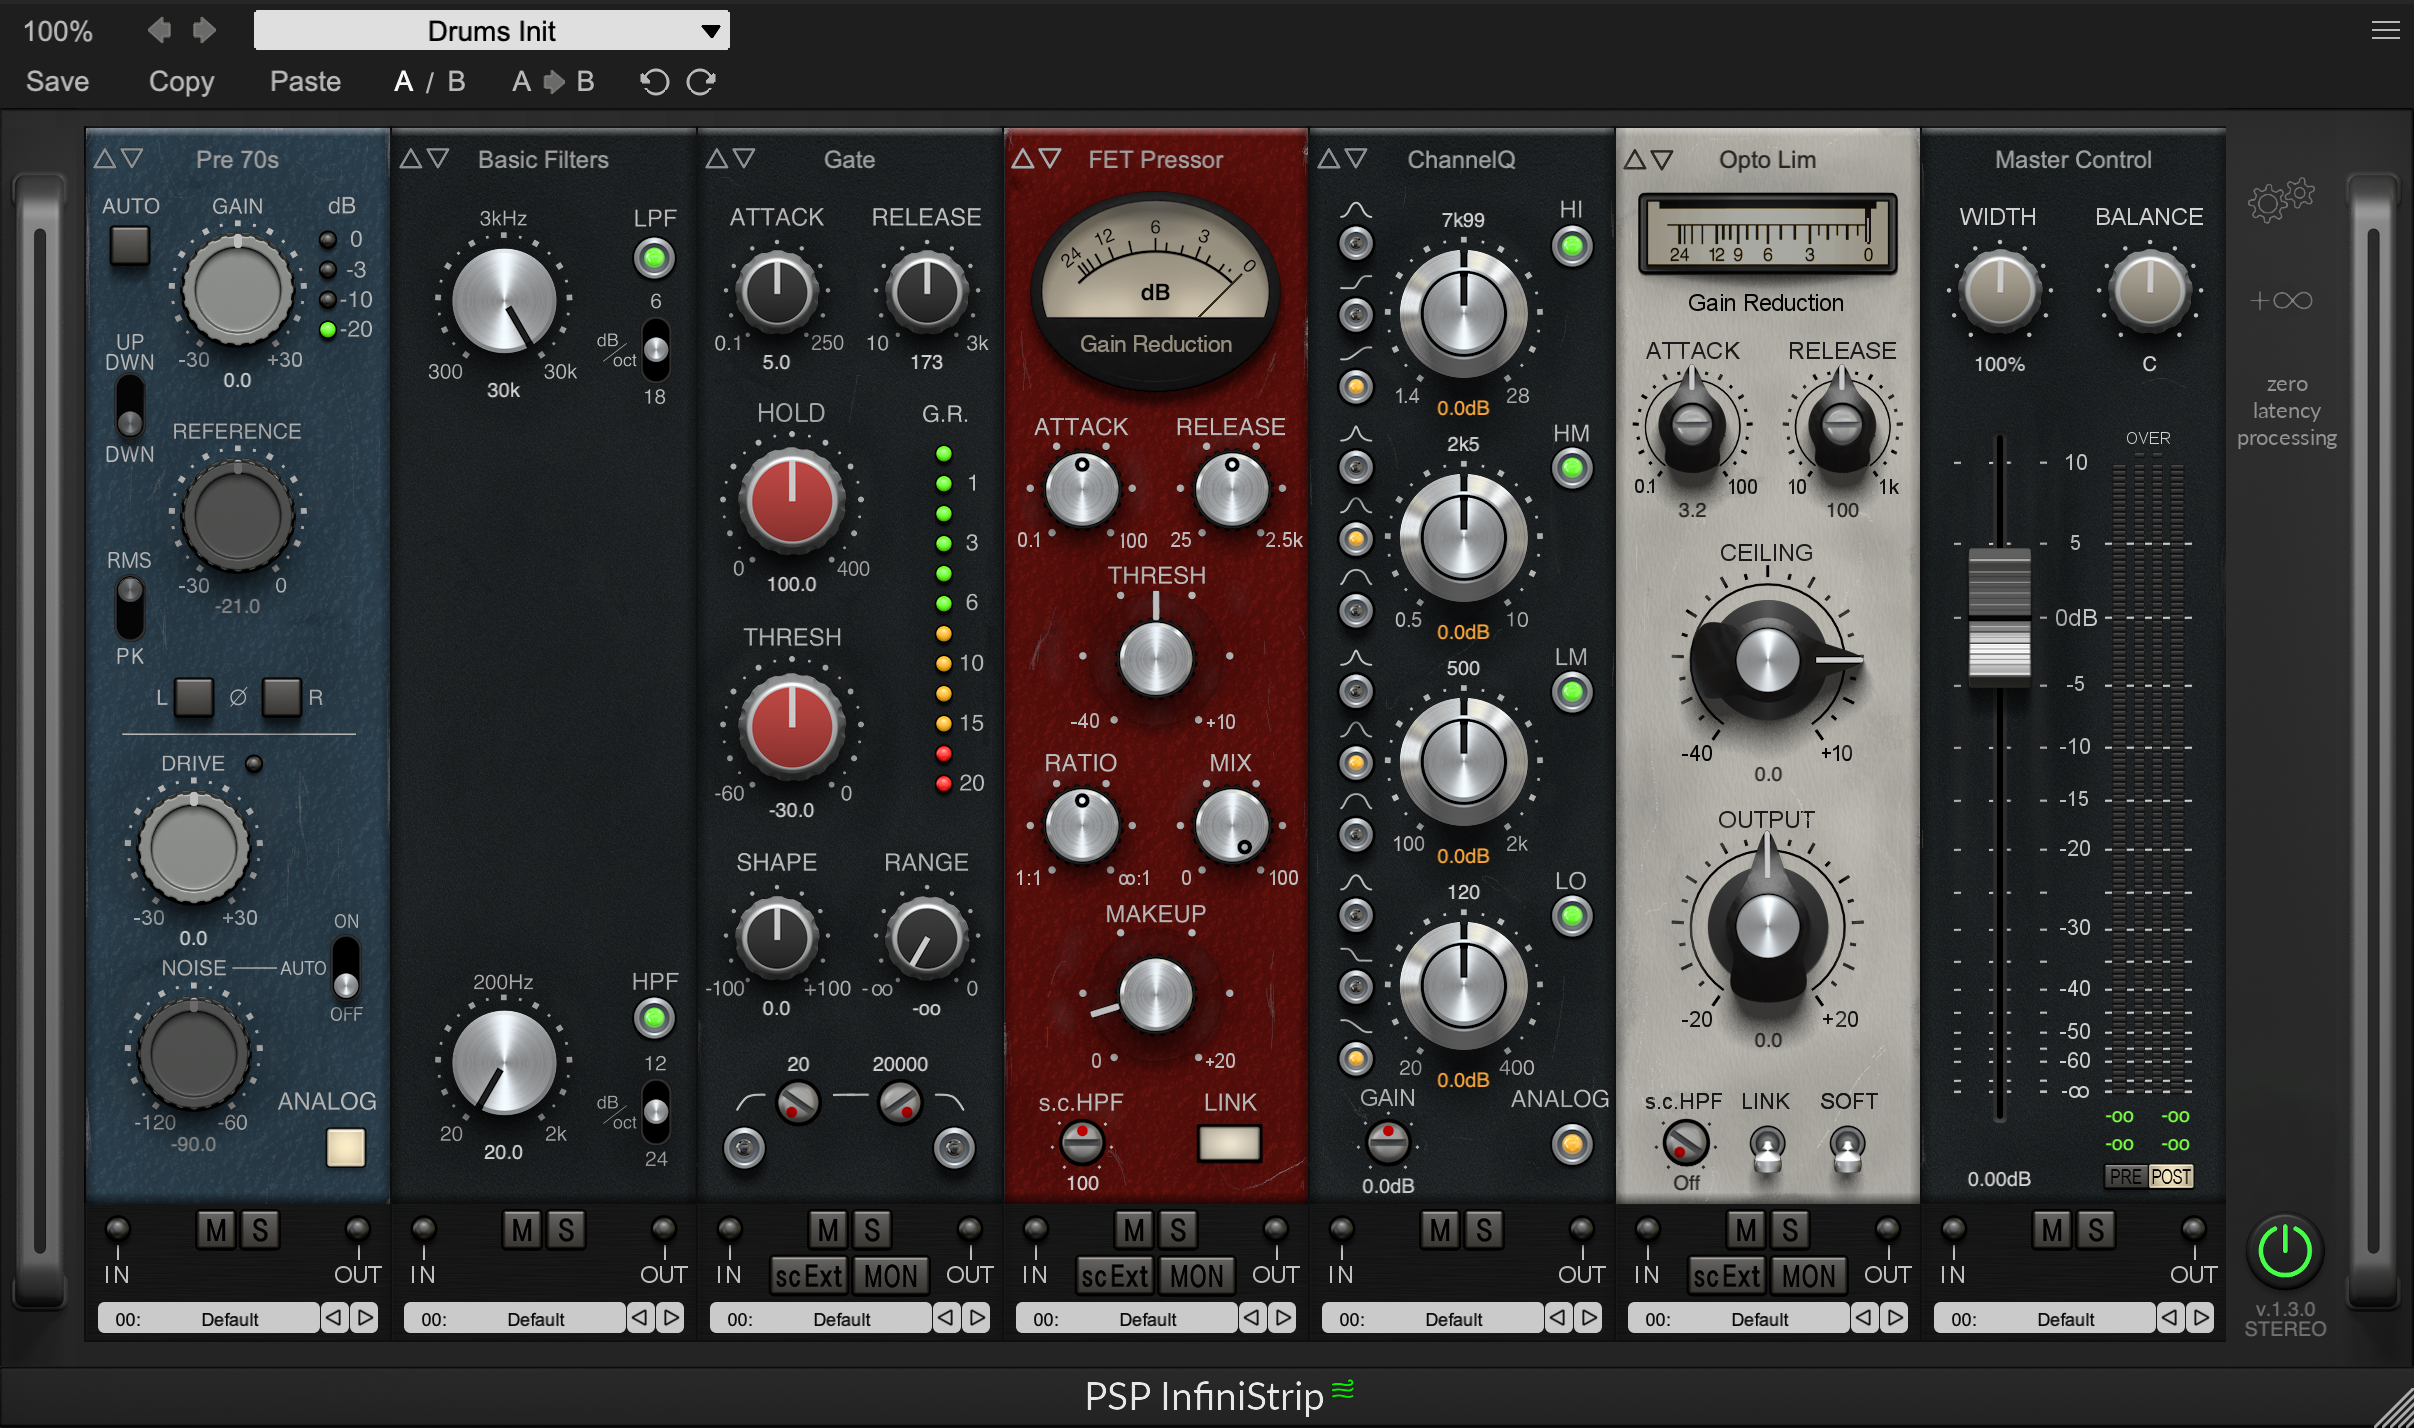Image resolution: width=2414 pixels, height=1428 pixels.
Task: Solo the Basic Filters module with S button
Action: [566, 1230]
